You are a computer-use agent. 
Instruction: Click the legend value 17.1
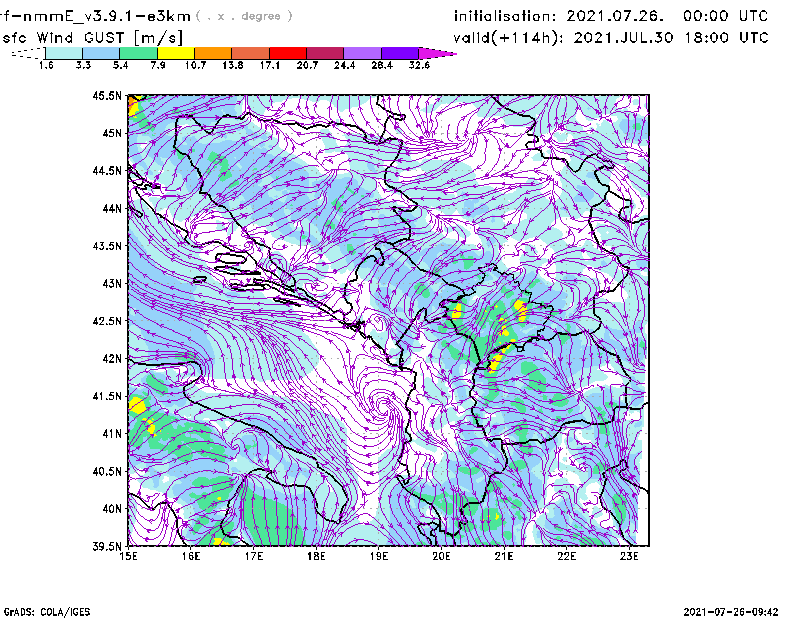pyautogui.click(x=270, y=65)
